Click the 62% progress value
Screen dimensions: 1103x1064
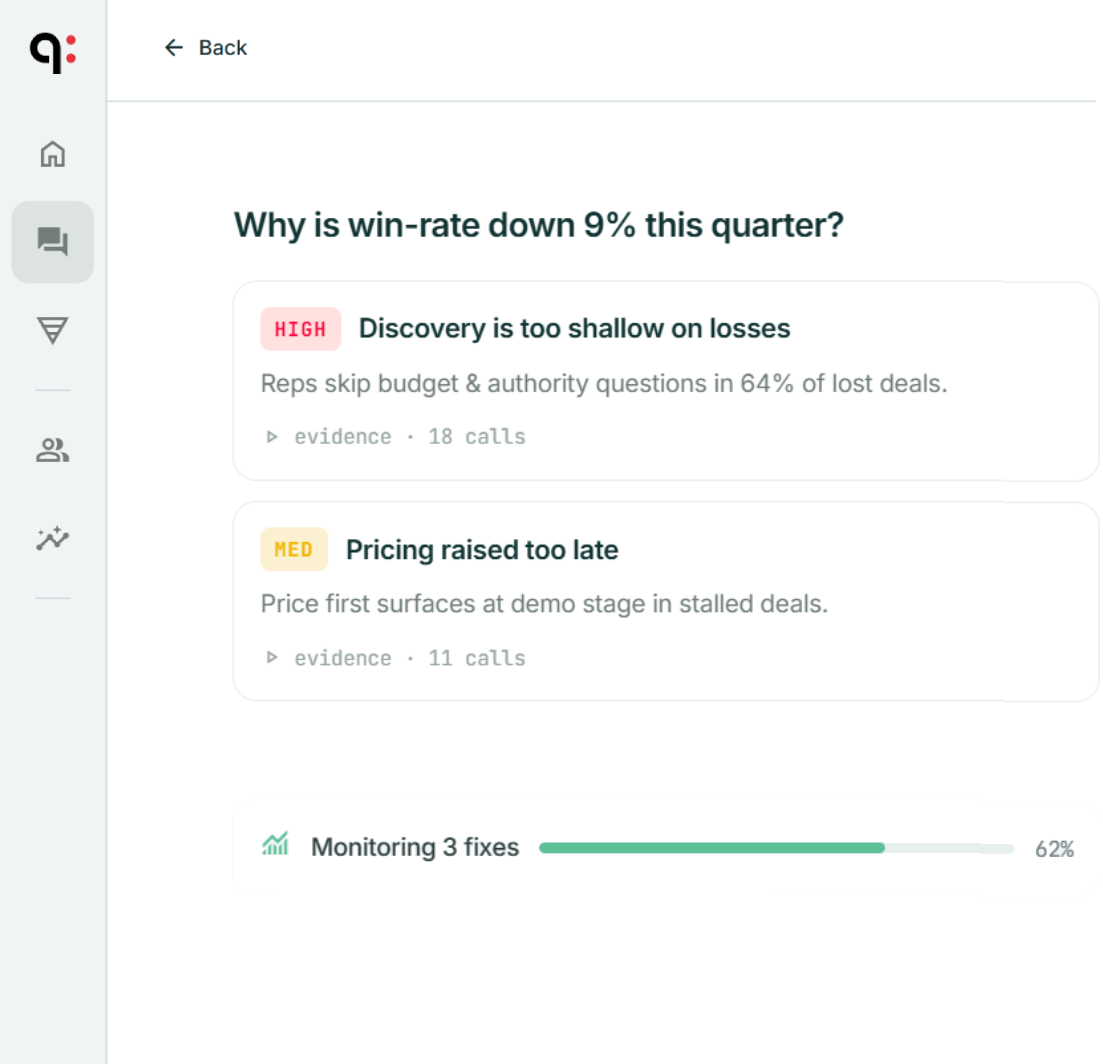click(x=1054, y=849)
